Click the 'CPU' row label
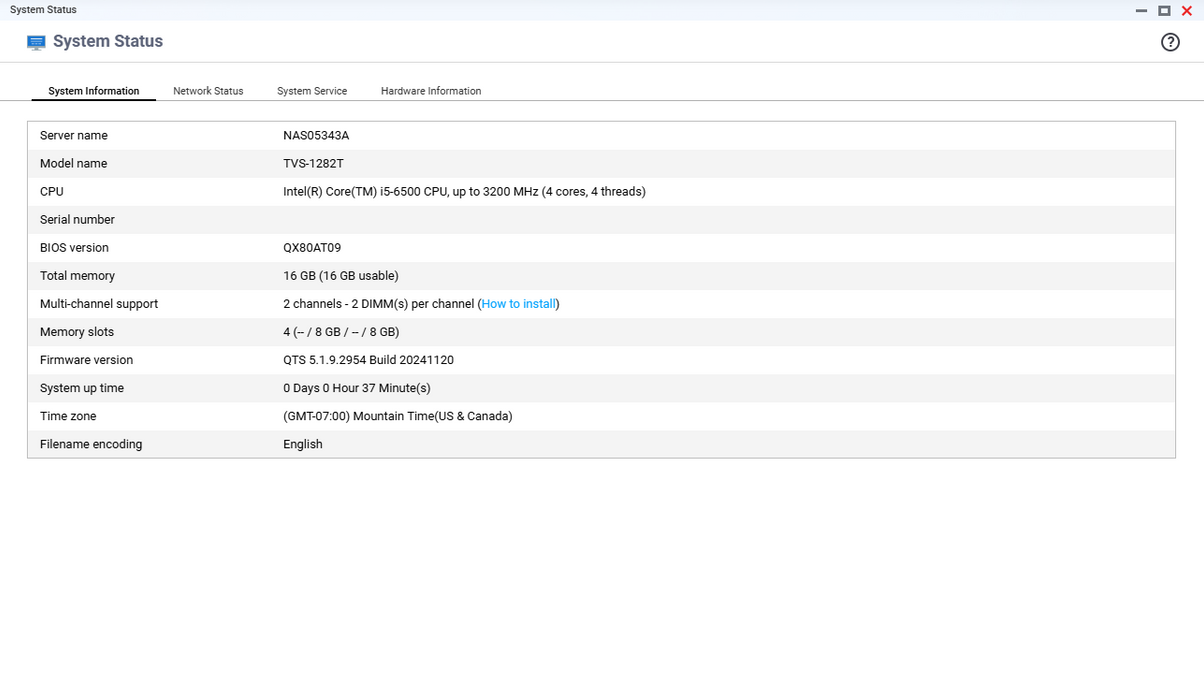The height and width of the screenshot is (700, 1204). click(51, 192)
